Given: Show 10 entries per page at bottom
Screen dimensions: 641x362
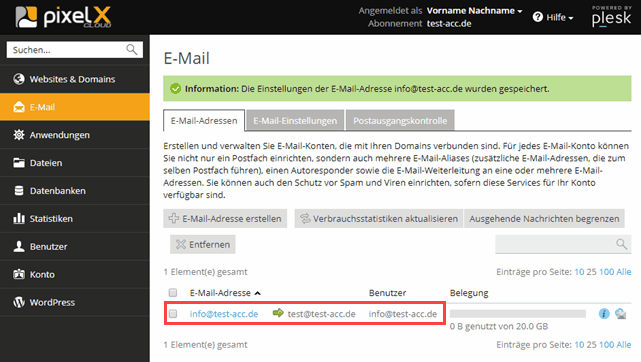Looking at the screenshot, I should 579,344.
